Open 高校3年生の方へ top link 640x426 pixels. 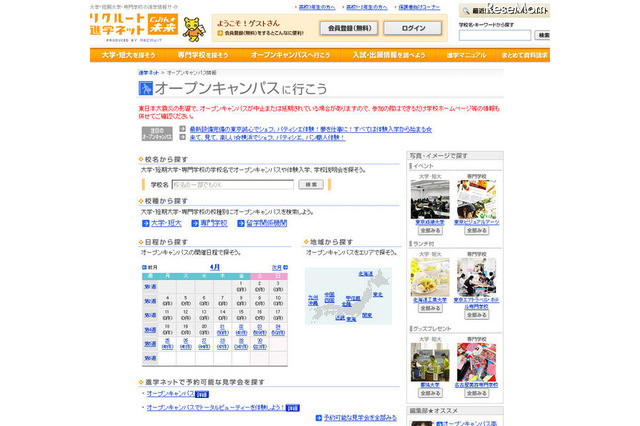click(317, 7)
